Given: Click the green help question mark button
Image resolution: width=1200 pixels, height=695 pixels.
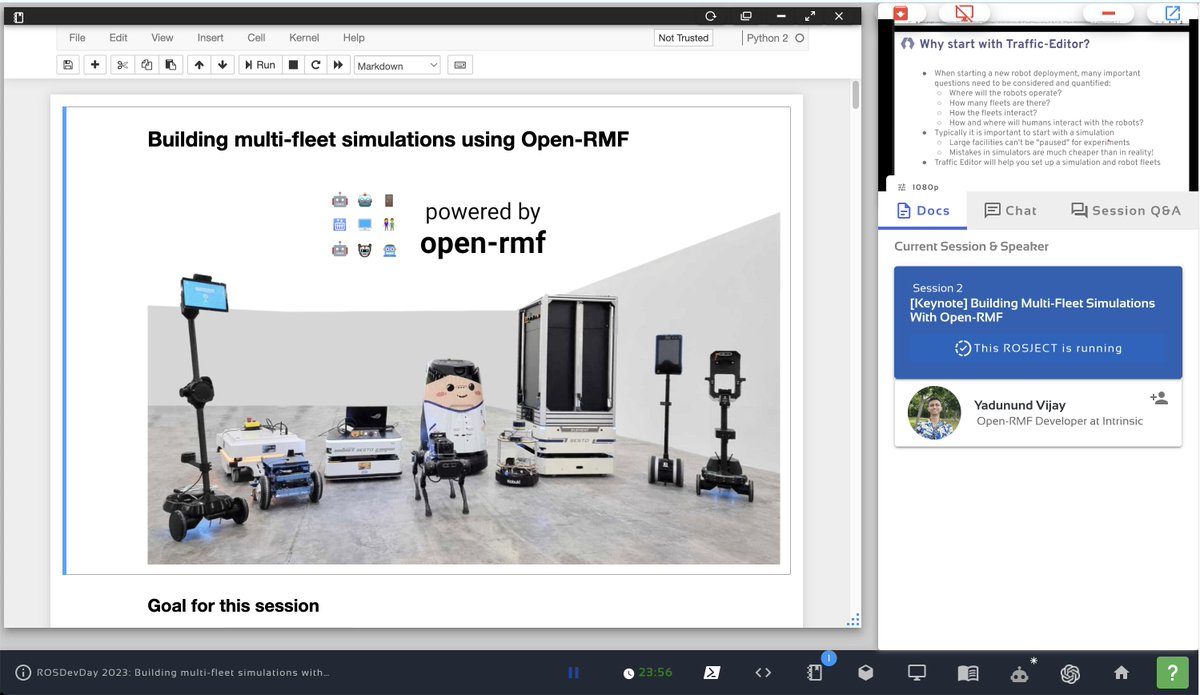Looking at the screenshot, I should [1172, 672].
